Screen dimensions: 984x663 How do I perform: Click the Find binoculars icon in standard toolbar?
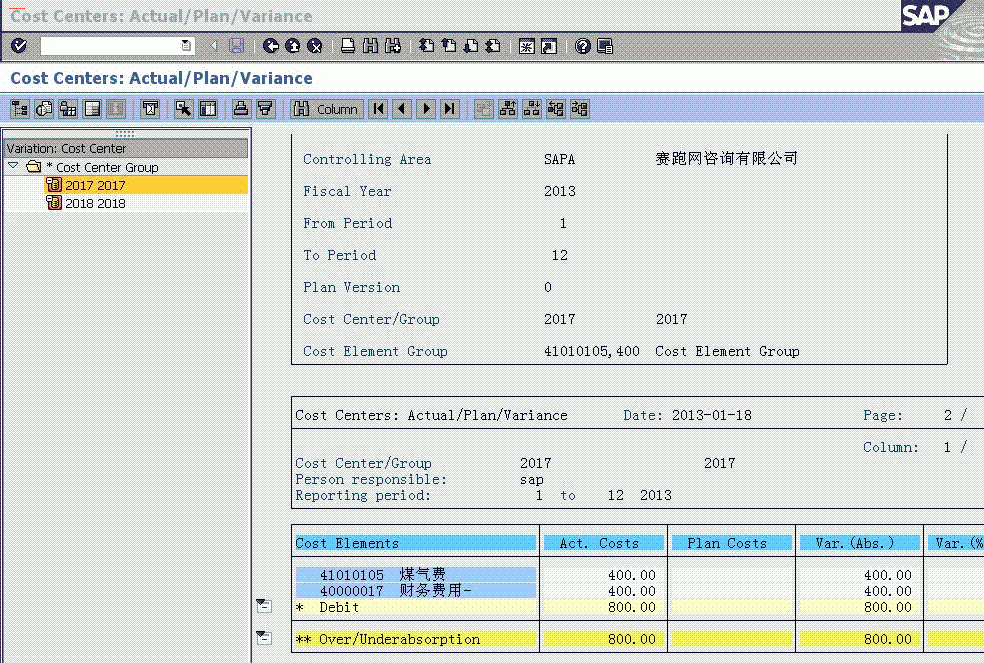pyautogui.click(x=370, y=46)
